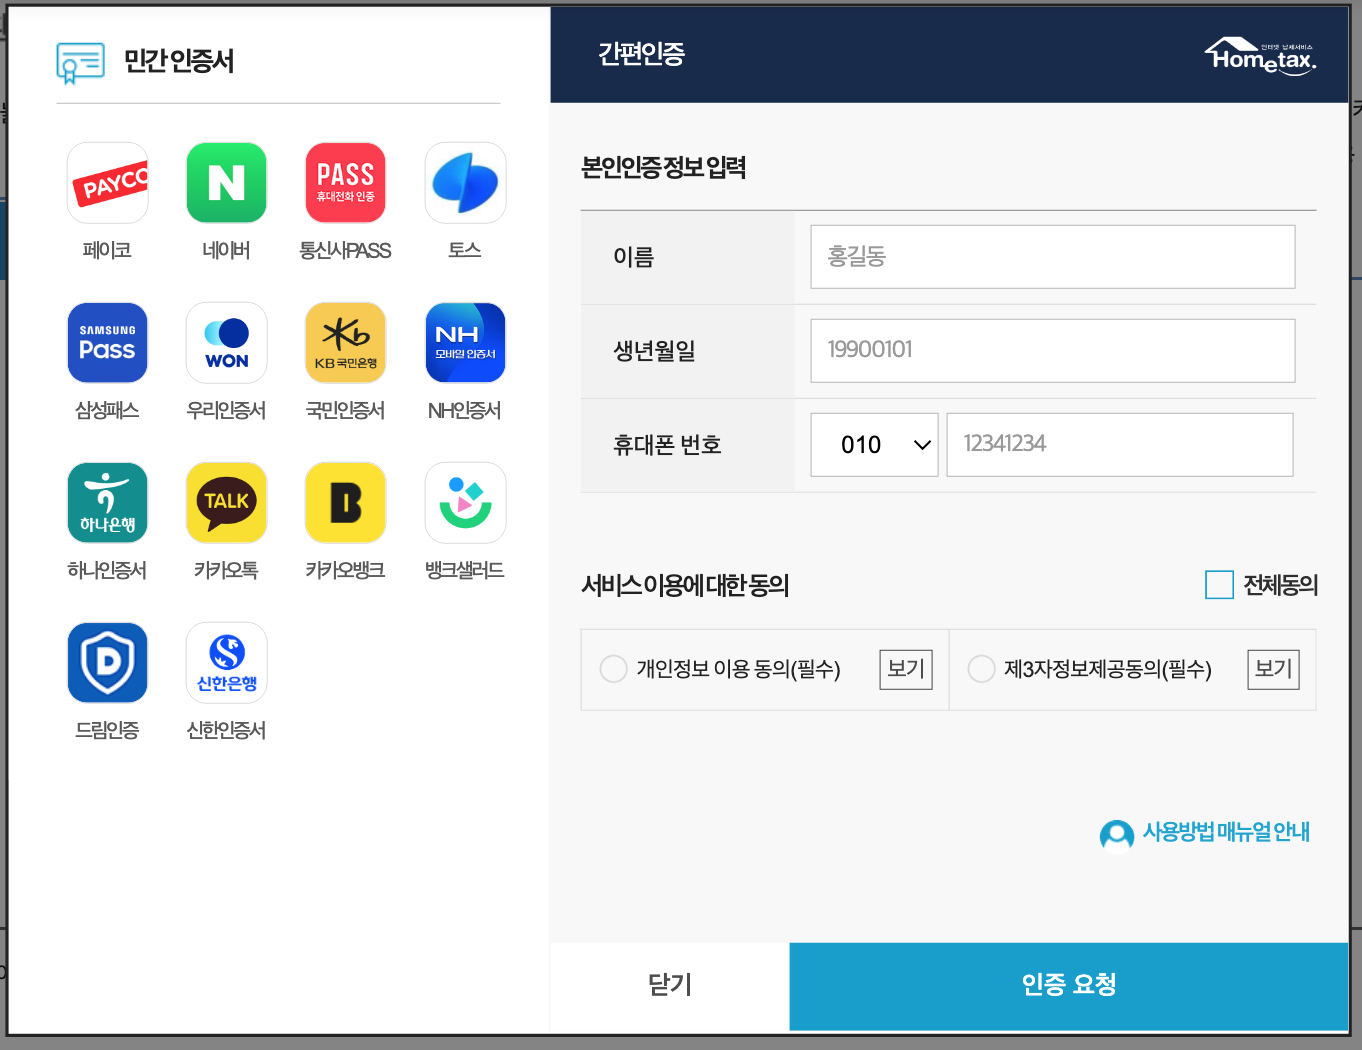Click the 서비스 이용에 대한 동의 heading

click(x=686, y=585)
